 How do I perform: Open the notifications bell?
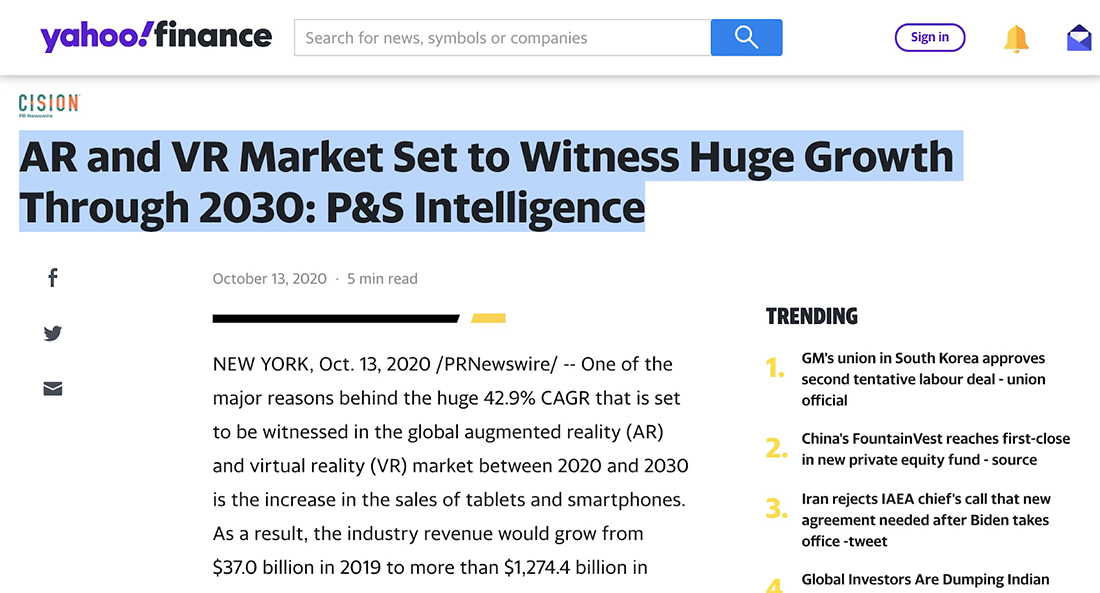(1015, 39)
